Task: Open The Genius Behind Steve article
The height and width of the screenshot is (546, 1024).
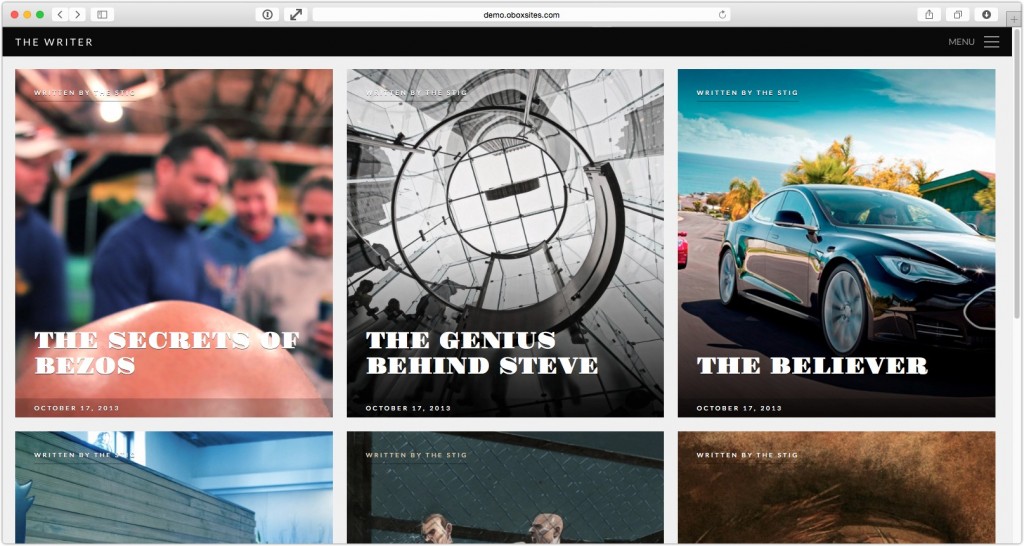Action: (x=482, y=353)
